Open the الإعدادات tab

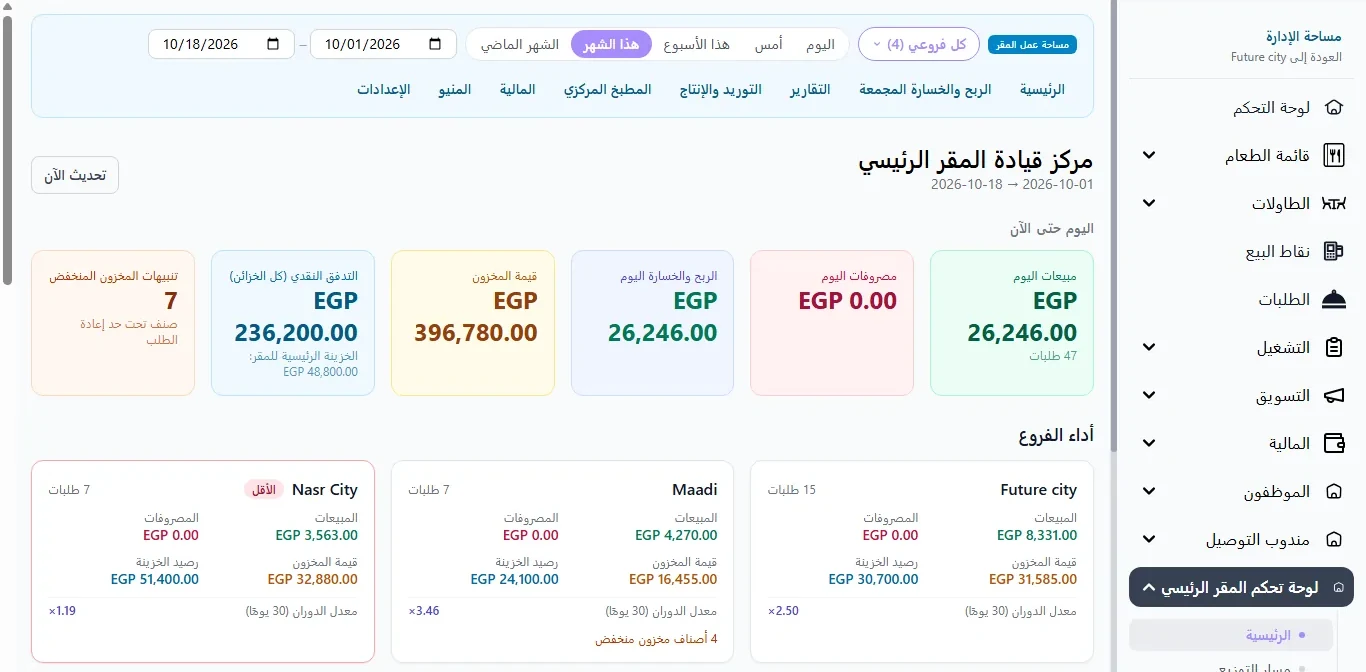tap(383, 89)
